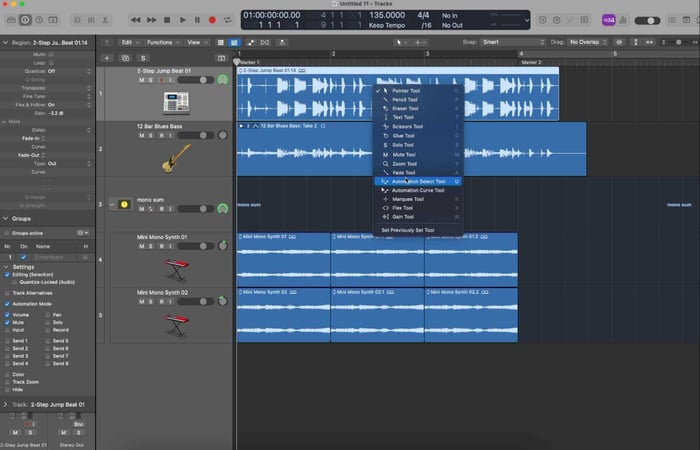Image resolution: width=700 pixels, height=450 pixels.
Task: Stop playback with the Stop button
Action: (x=167, y=20)
